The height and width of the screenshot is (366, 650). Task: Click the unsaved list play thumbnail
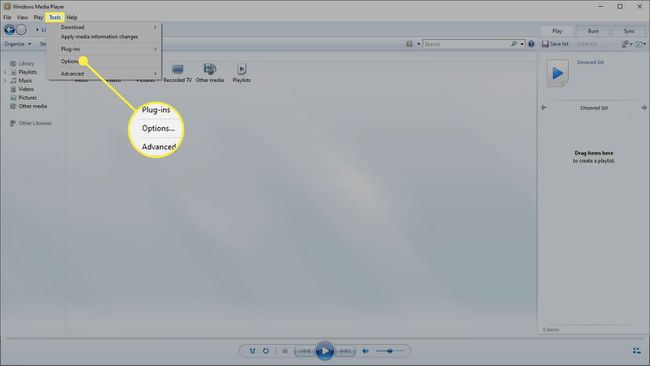(x=558, y=73)
